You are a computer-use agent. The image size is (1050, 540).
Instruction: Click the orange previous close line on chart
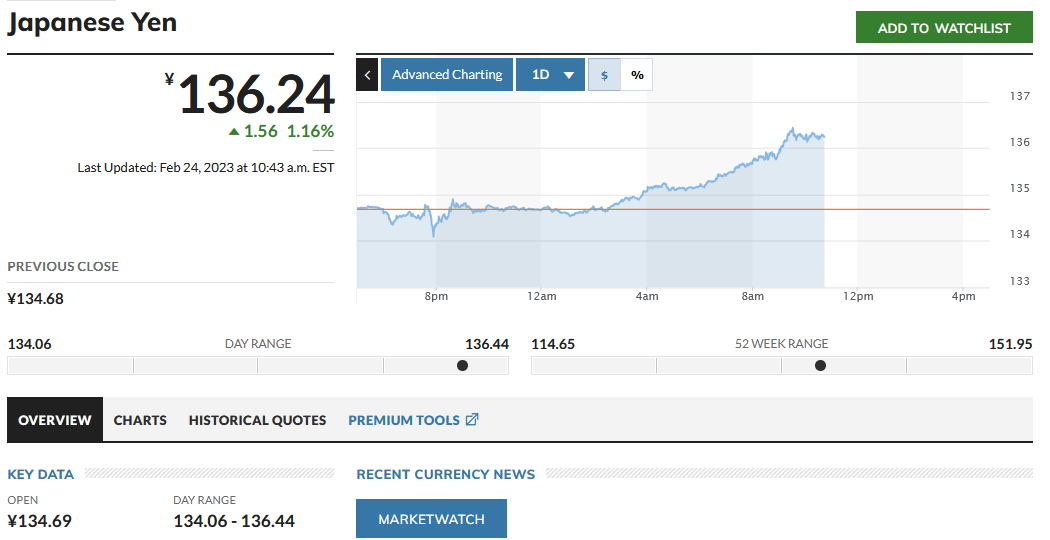coord(673,210)
